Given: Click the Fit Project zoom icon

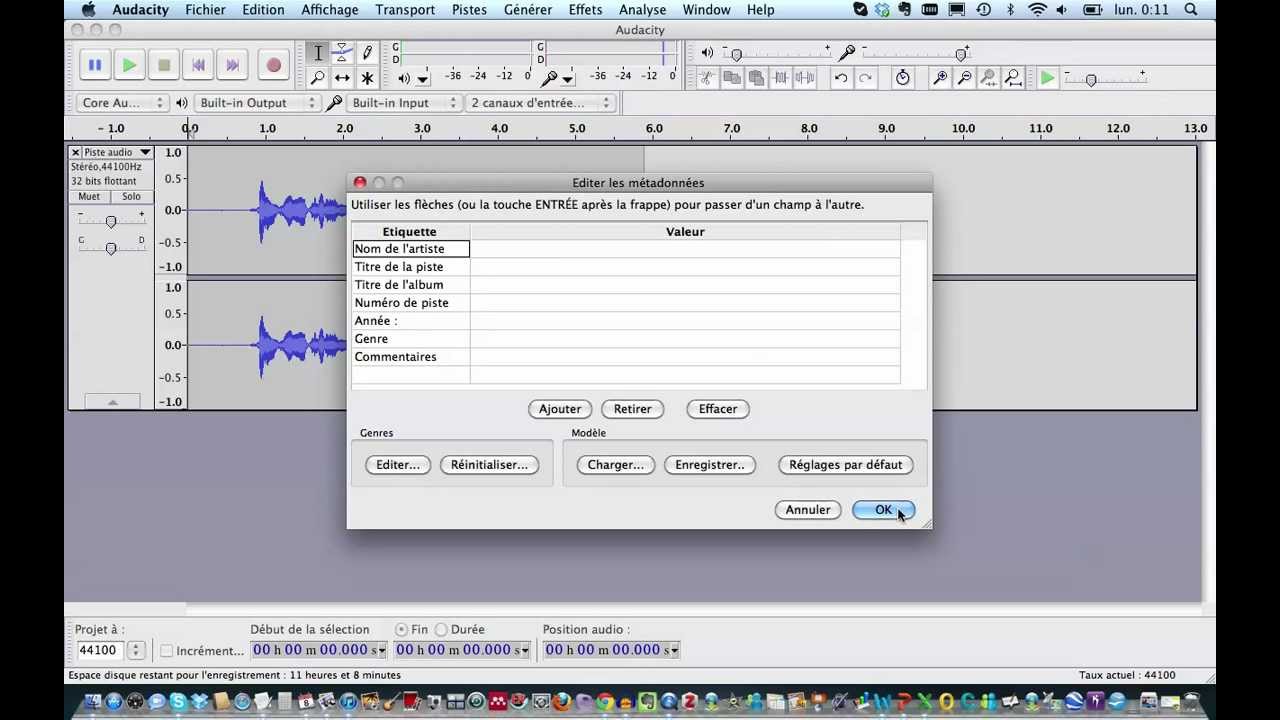Looking at the screenshot, I should pos(1013,77).
